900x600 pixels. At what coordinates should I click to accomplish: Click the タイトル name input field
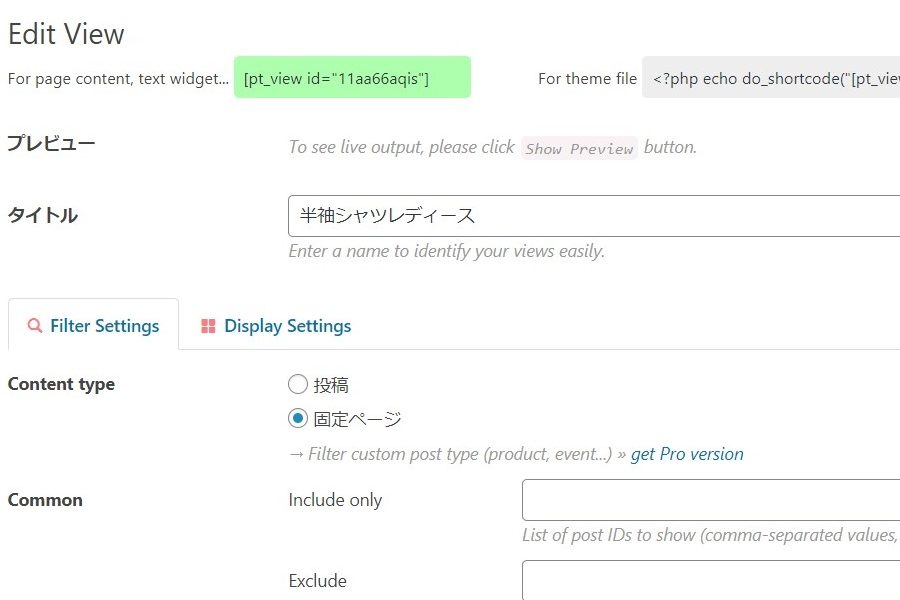[x=594, y=216]
